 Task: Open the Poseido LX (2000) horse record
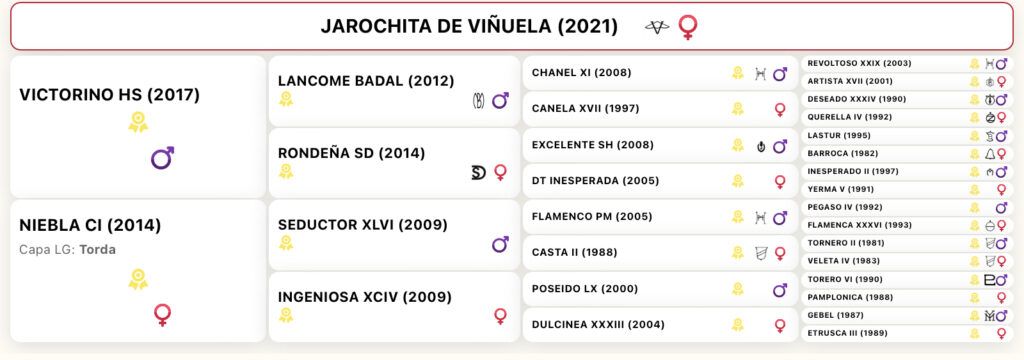(661, 289)
